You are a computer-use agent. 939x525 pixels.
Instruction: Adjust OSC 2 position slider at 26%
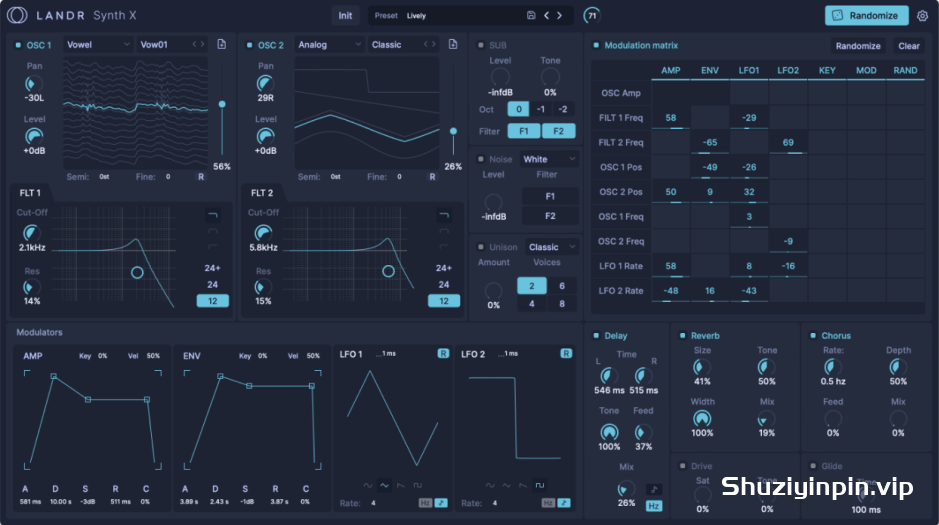point(453,131)
